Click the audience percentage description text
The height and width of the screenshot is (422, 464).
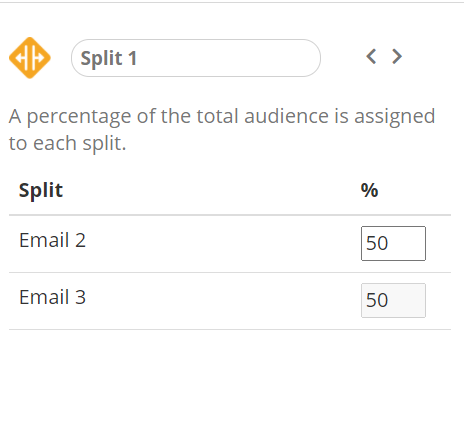[222, 130]
